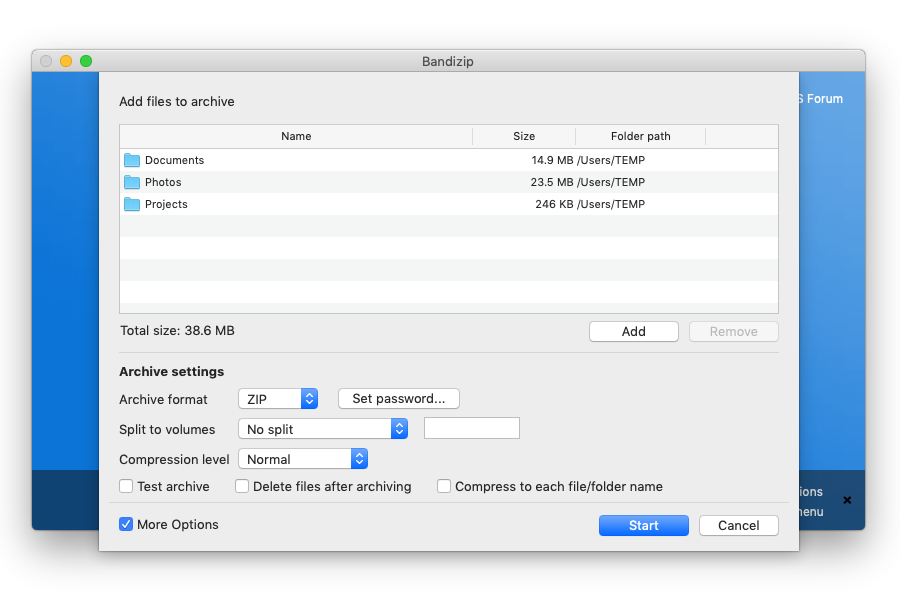Sort file list by Name column header
Screen dimensions: 900x600
296,136
